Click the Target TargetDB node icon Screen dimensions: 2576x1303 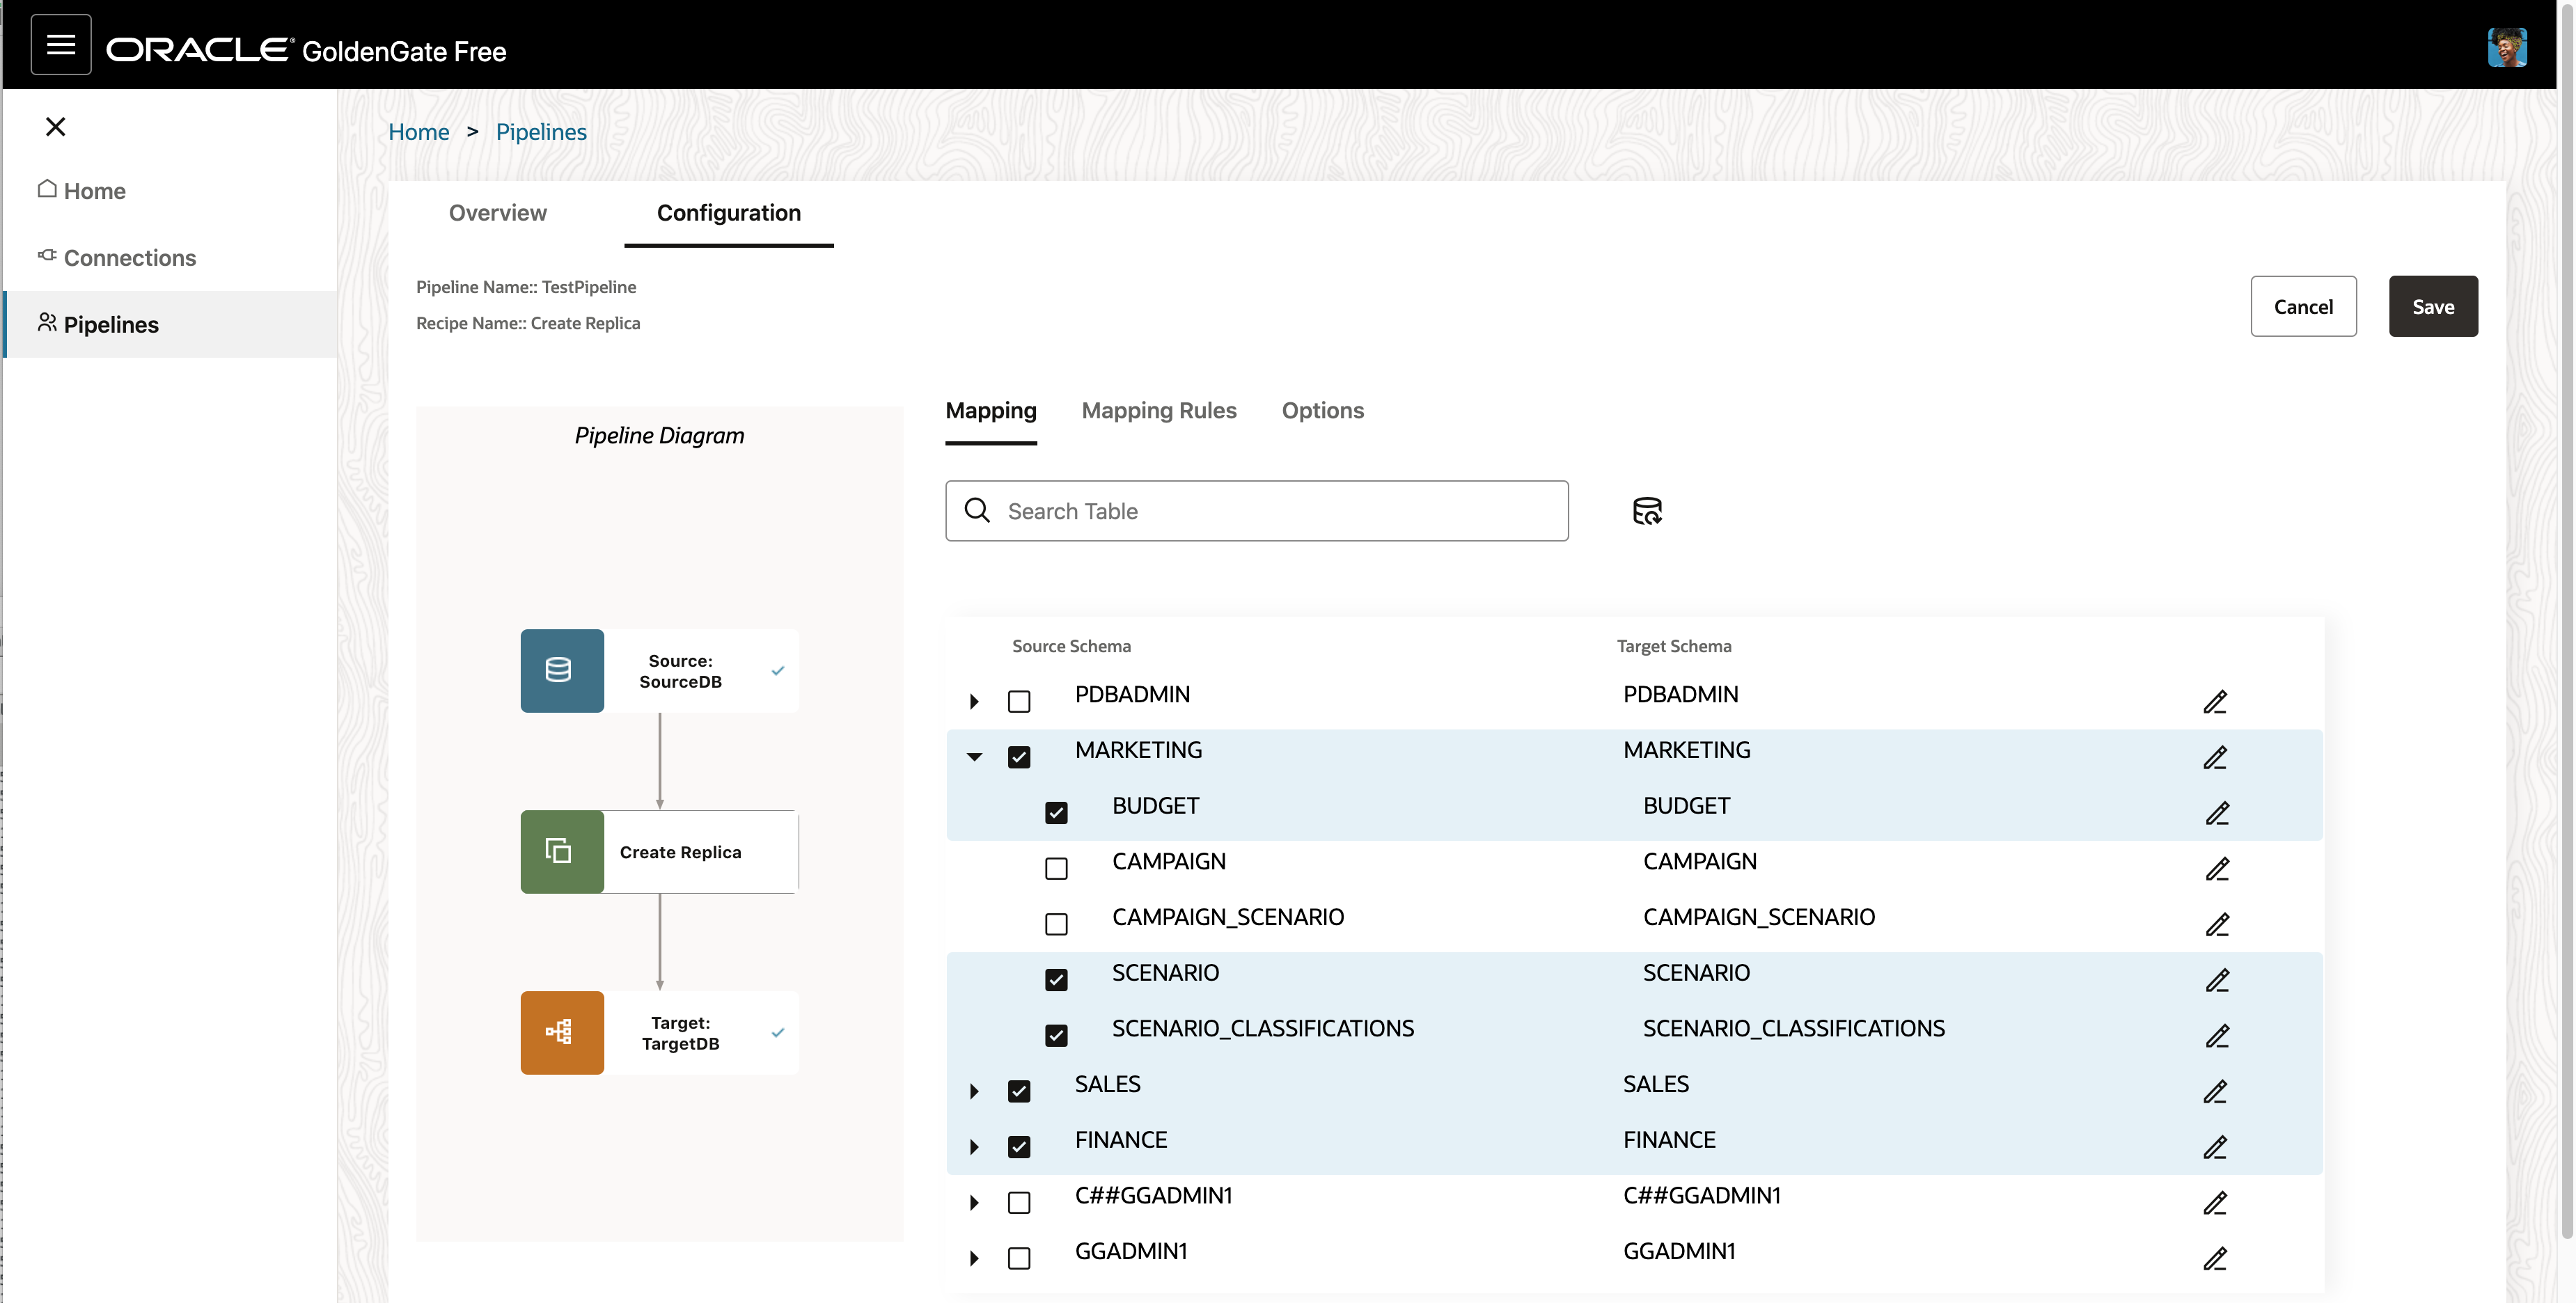(x=561, y=1032)
